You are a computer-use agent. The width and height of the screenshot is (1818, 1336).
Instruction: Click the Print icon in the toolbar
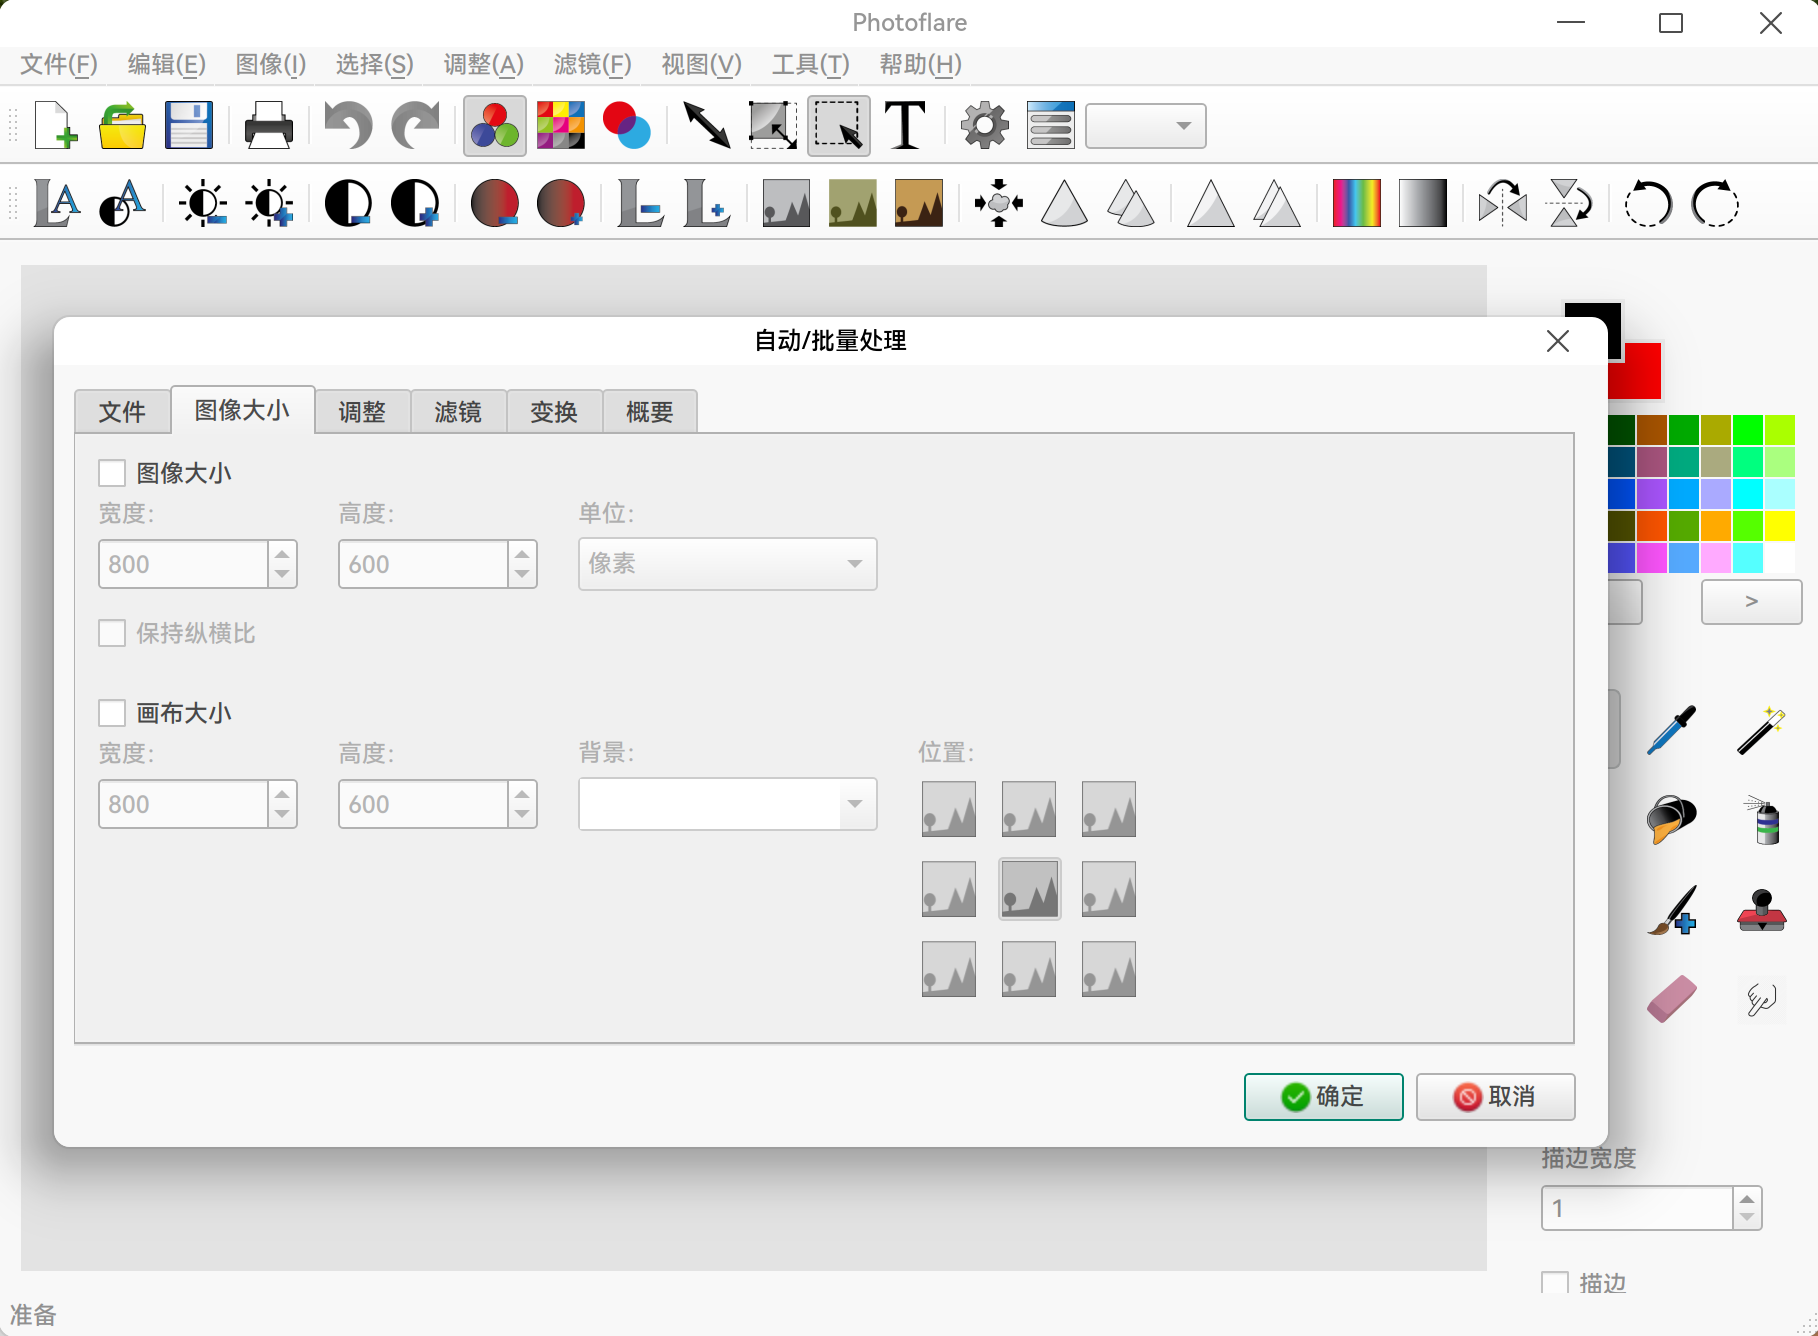[x=269, y=126]
